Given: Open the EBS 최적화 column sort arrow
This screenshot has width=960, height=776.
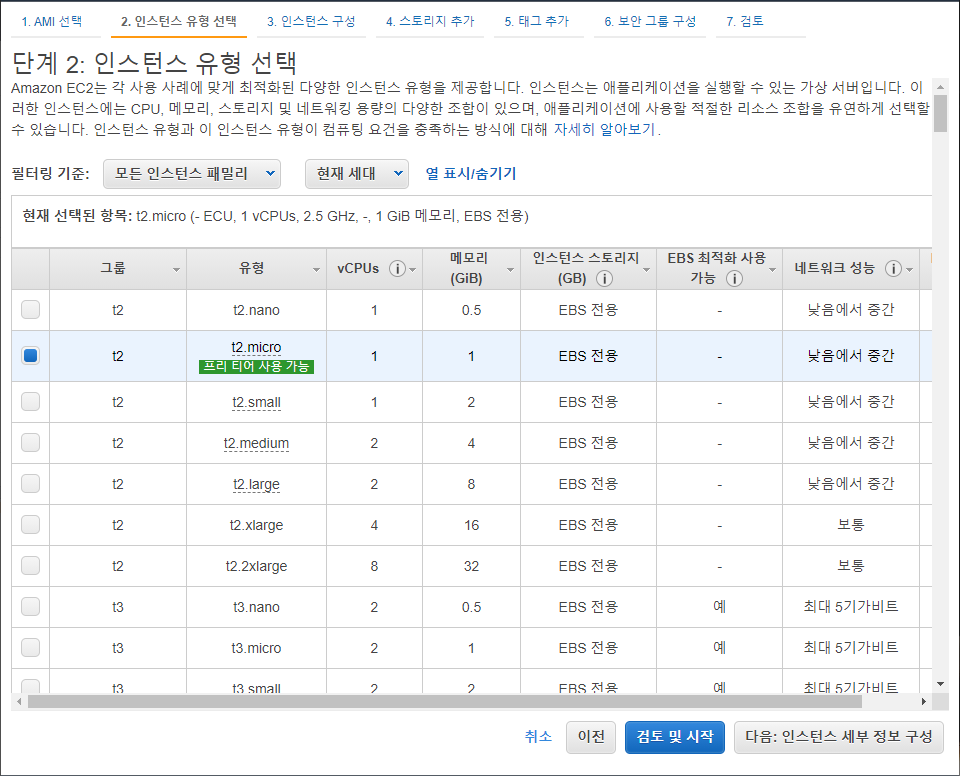Looking at the screenshot, I should (x=773, y=269).
